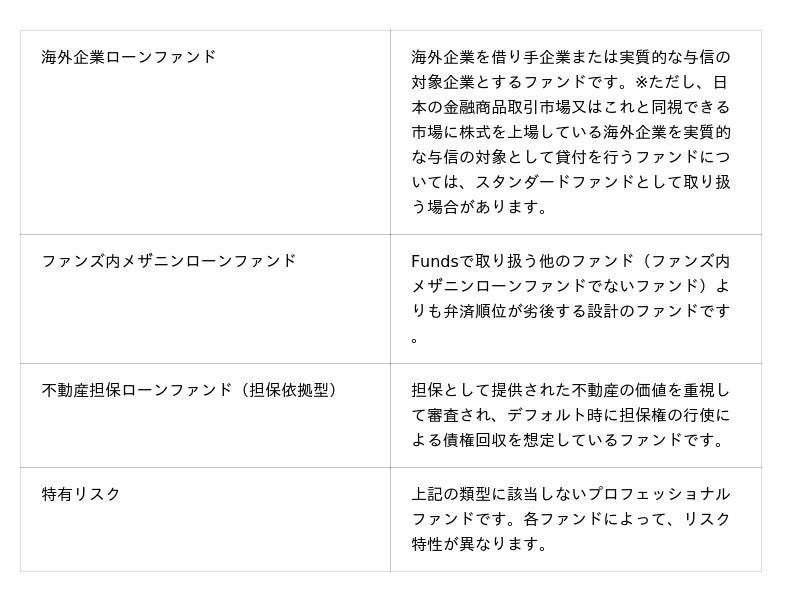Screen dimensions: 800x602
Task: Click the line う場合があります。
Action: point(481,207)
